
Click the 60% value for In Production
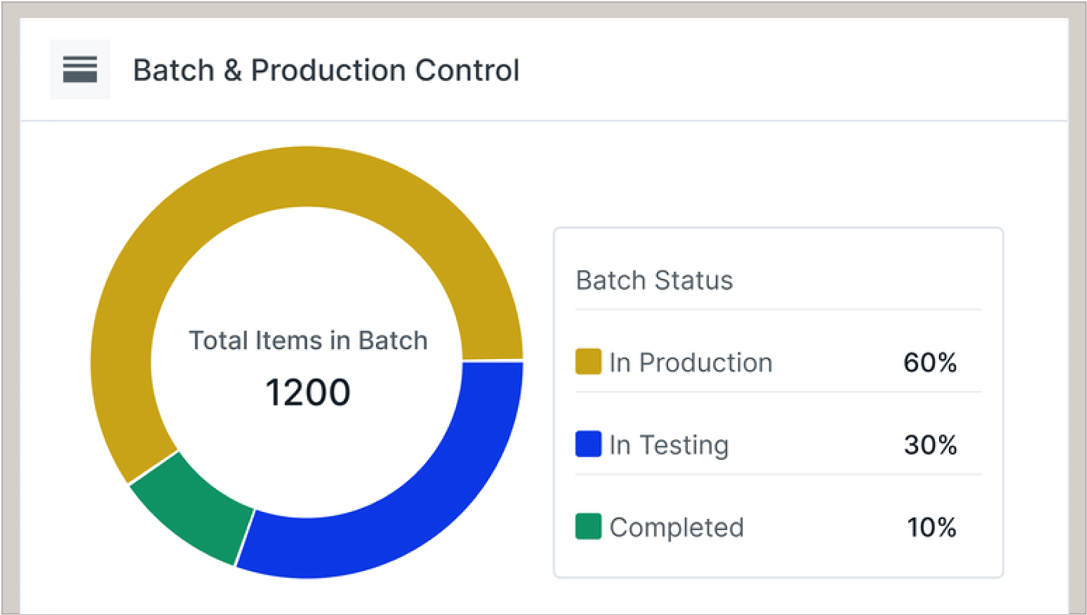[930, 363]
